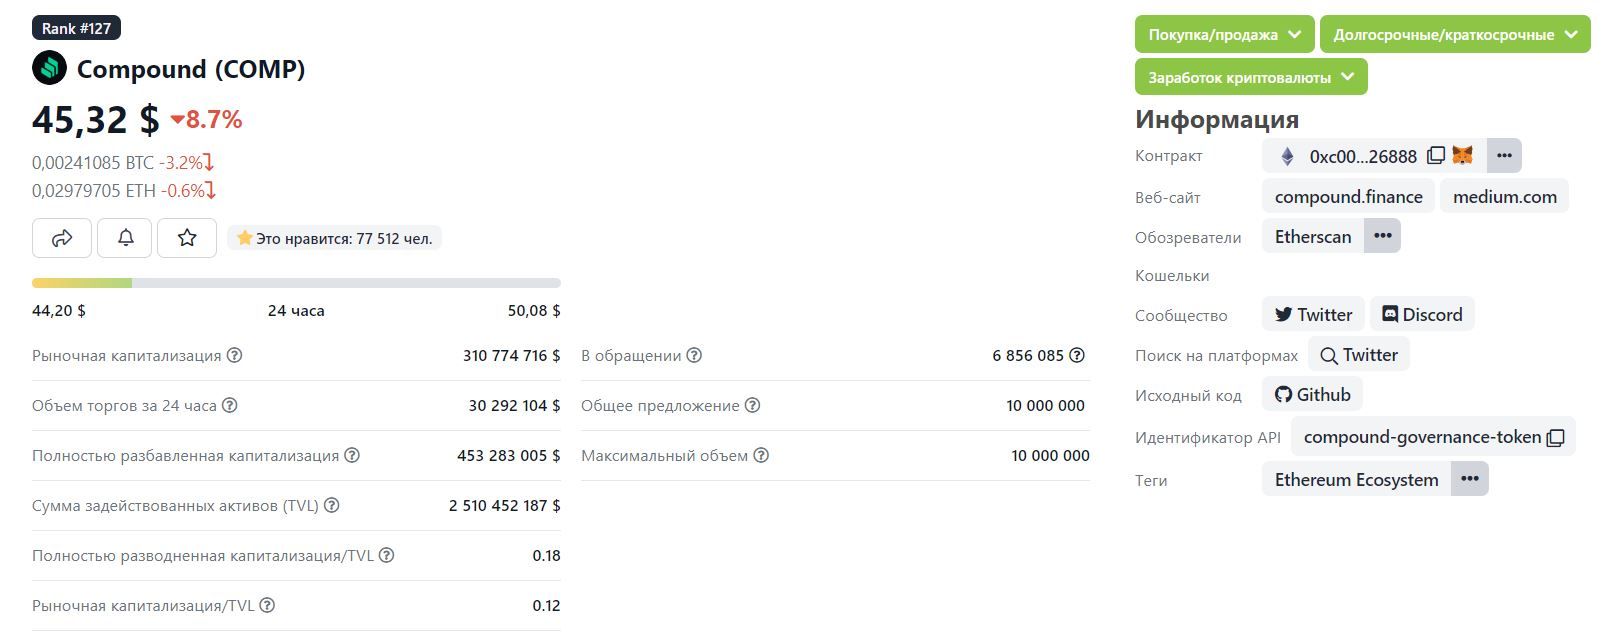Click the 50,08 $ daily high value

pos(534,310)
